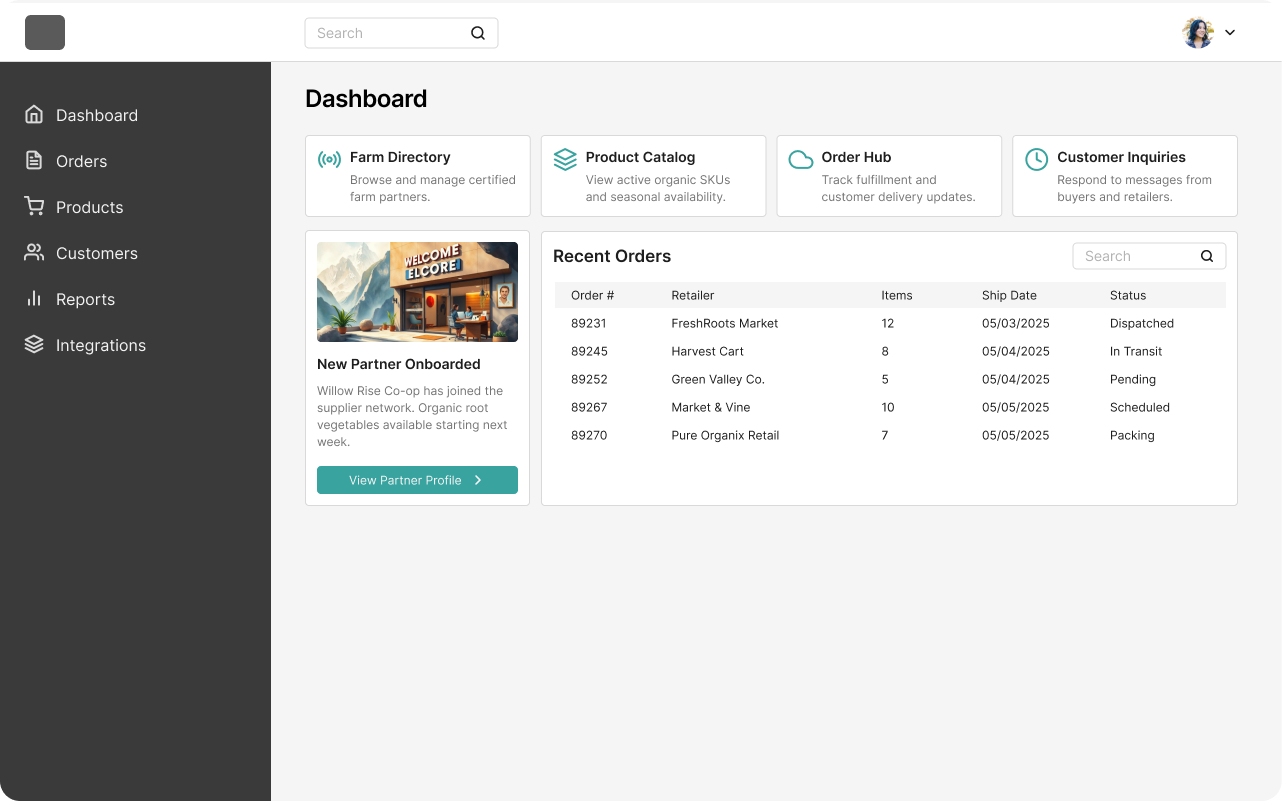This screenshot has height=801, width=1282.
Task: Expand the user account dropdown chevron
Action: pos(1230,33)
